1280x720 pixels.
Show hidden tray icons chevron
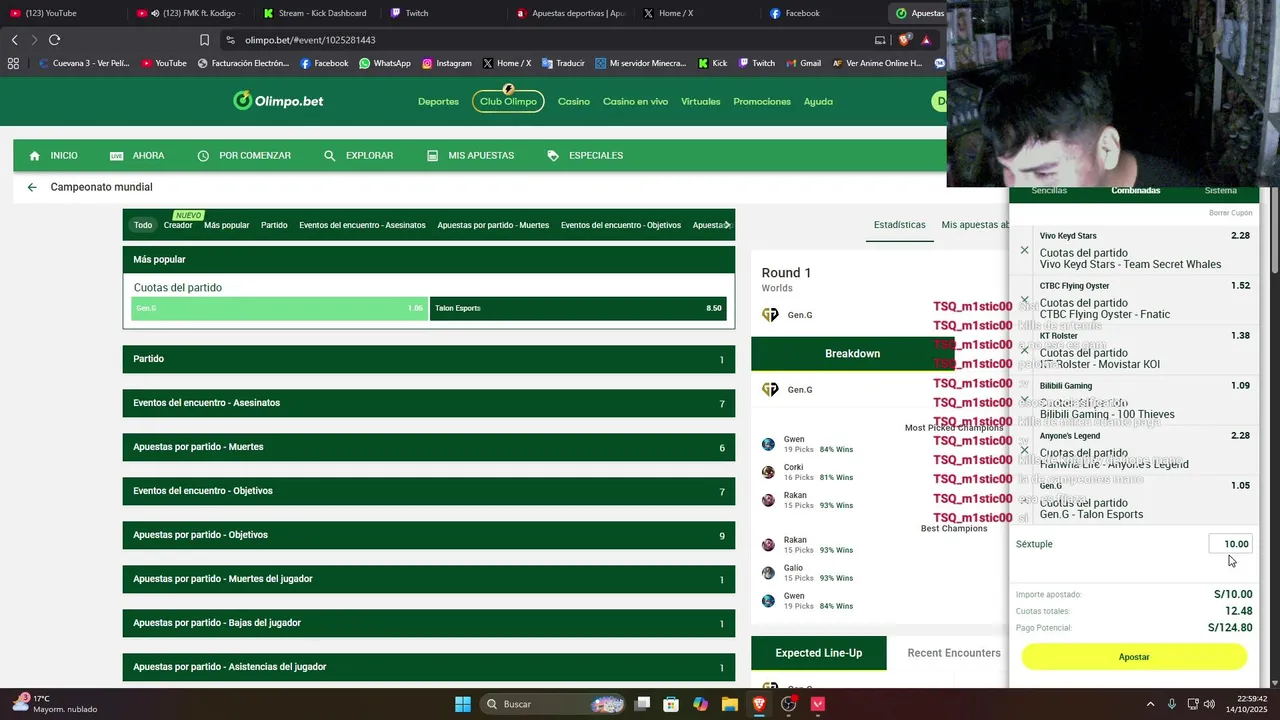click(x=1151, y=704)
